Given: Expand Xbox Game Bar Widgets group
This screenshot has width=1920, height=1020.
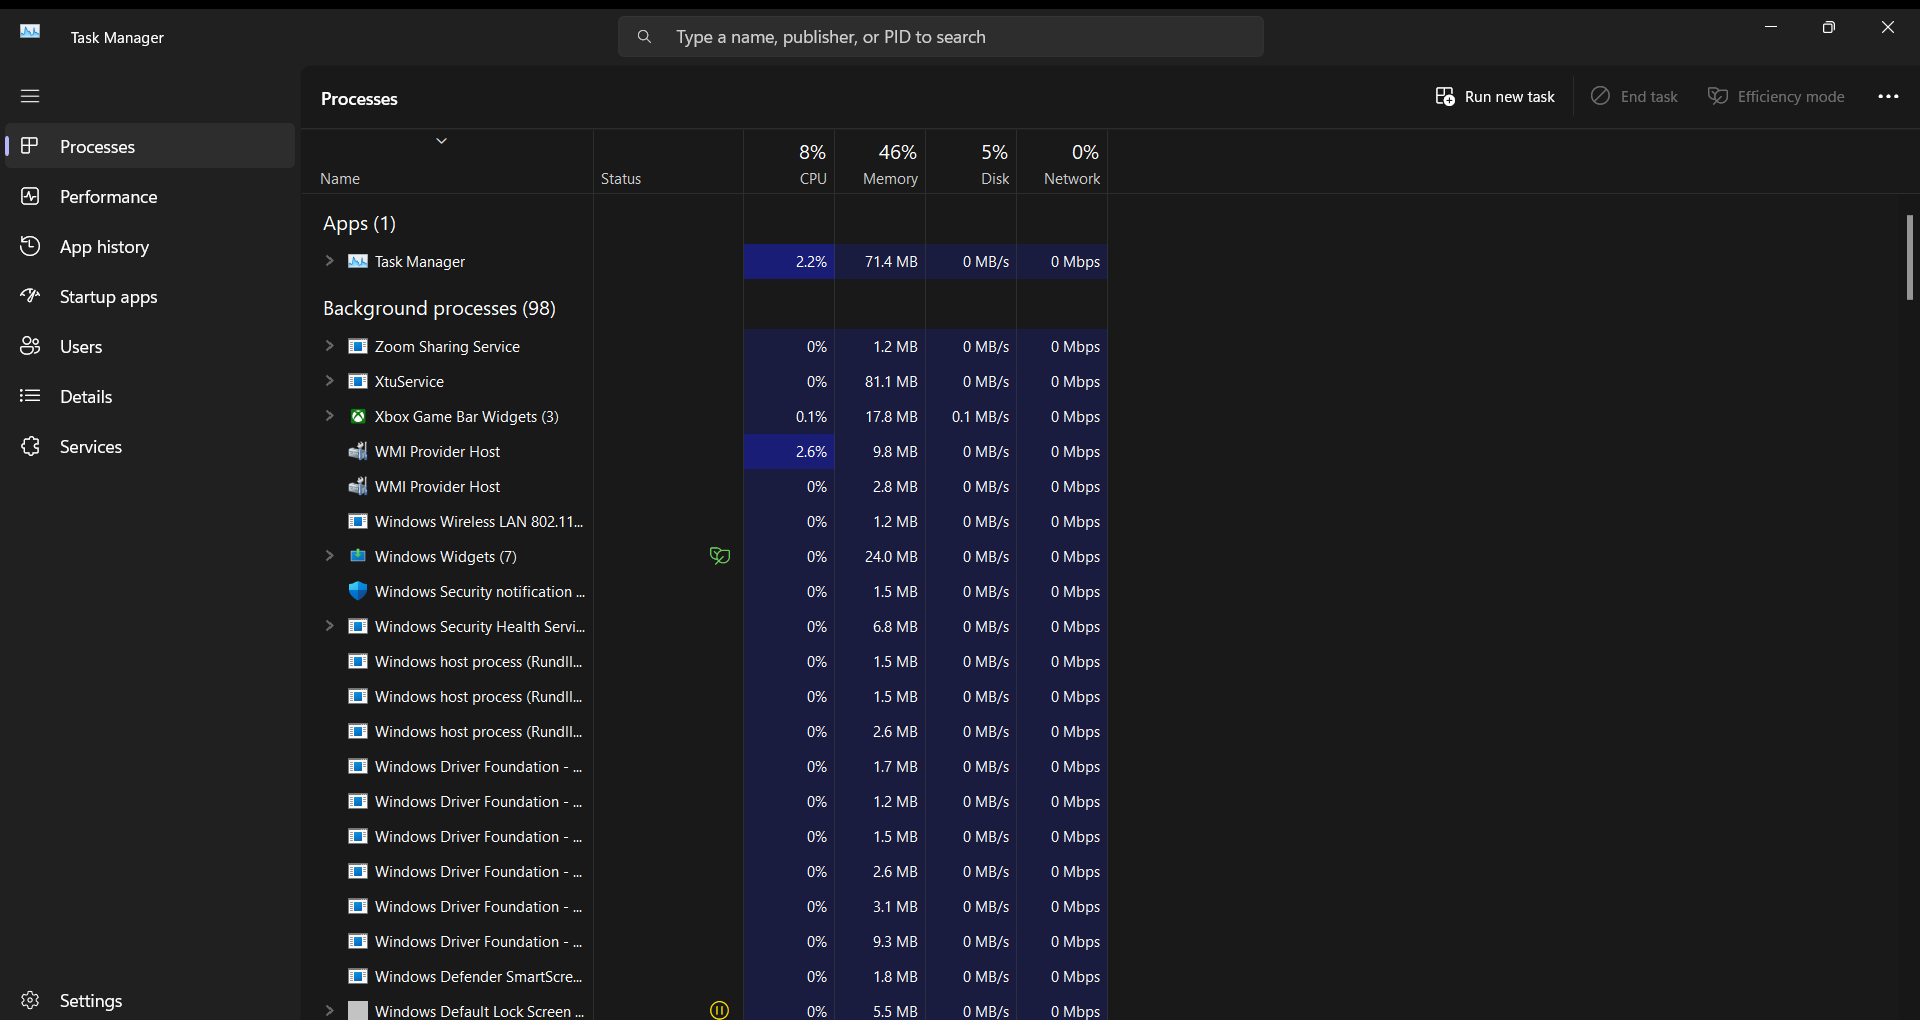Looking at the screenshot, I should pos(329,416).
